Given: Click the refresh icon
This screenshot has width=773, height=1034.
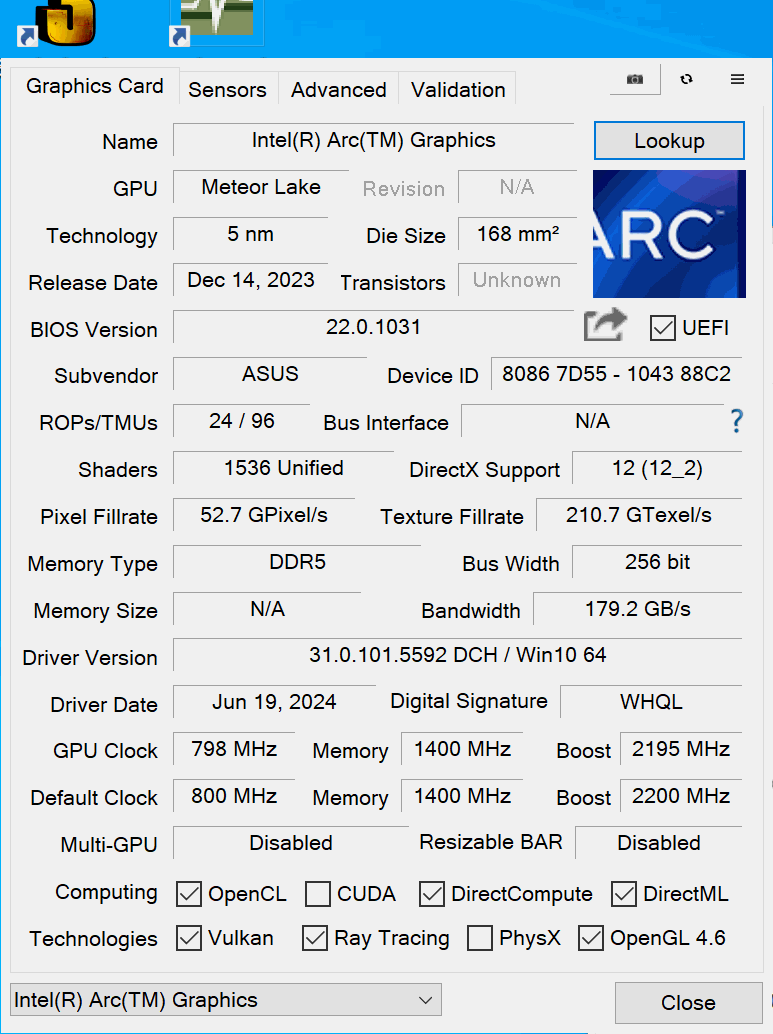Looking at the screenshot, I should [x=686, y=79].
